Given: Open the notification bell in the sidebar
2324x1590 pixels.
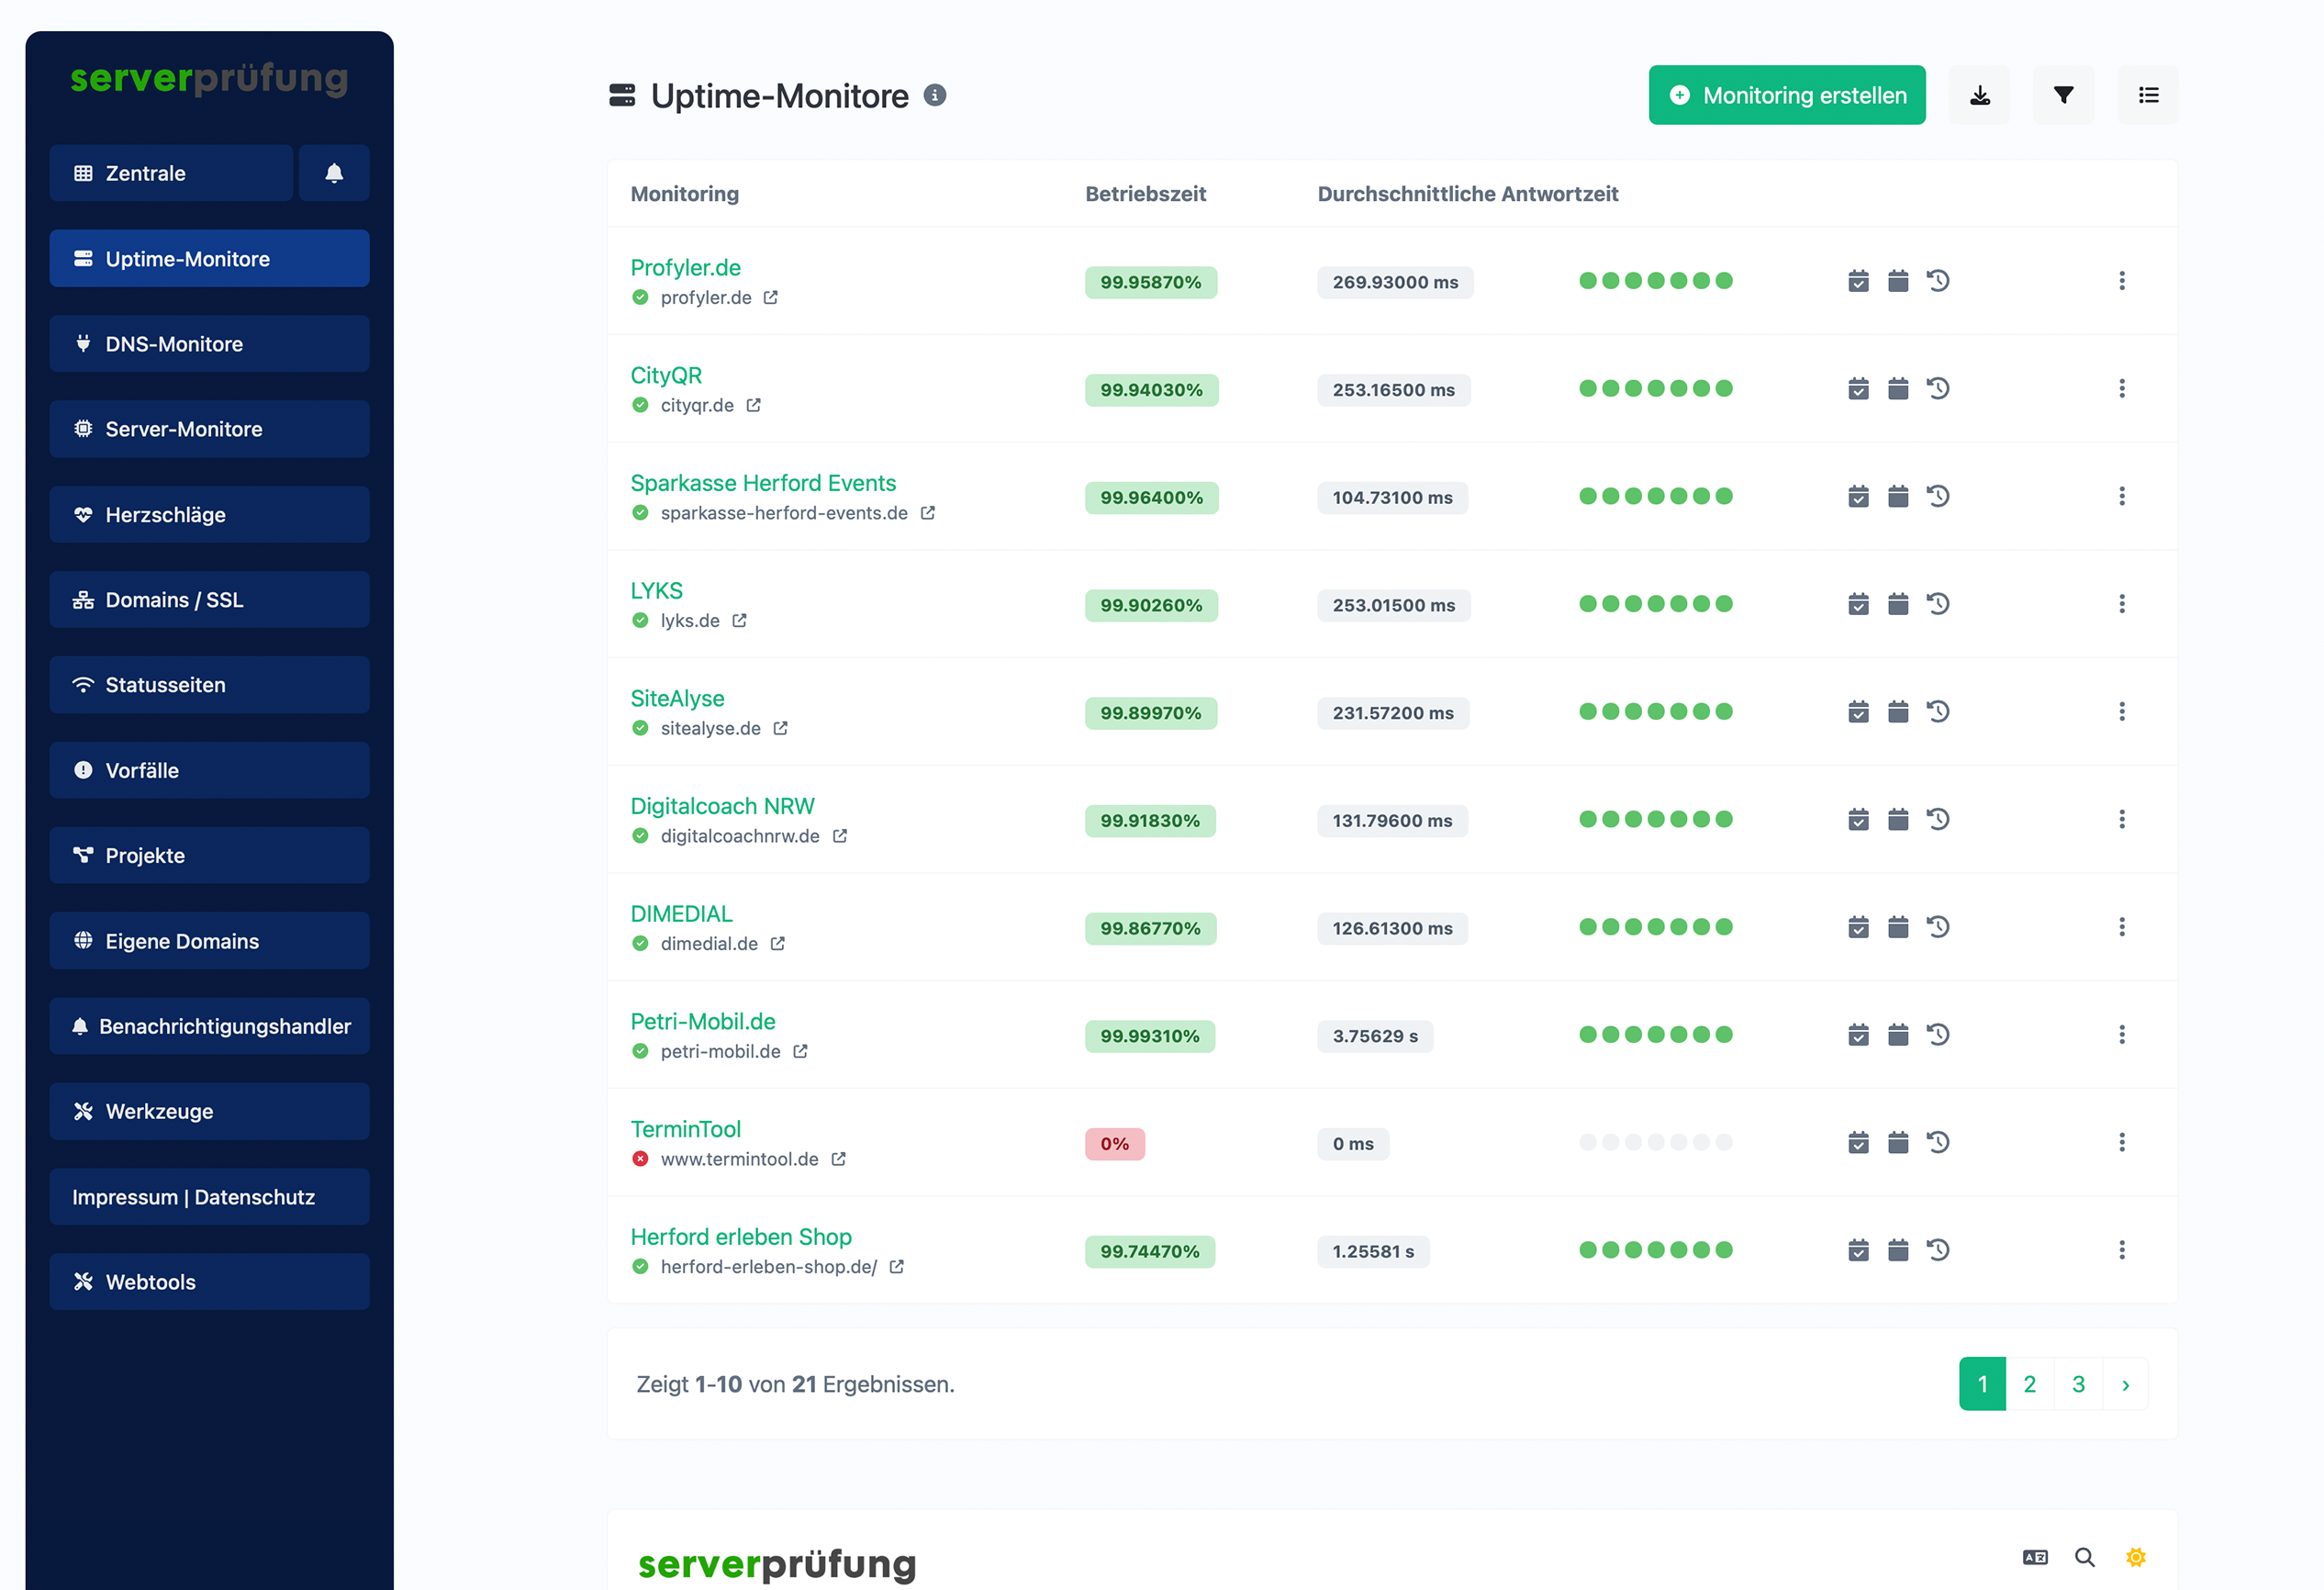Looking at the screenshot, I should (334, 172).
